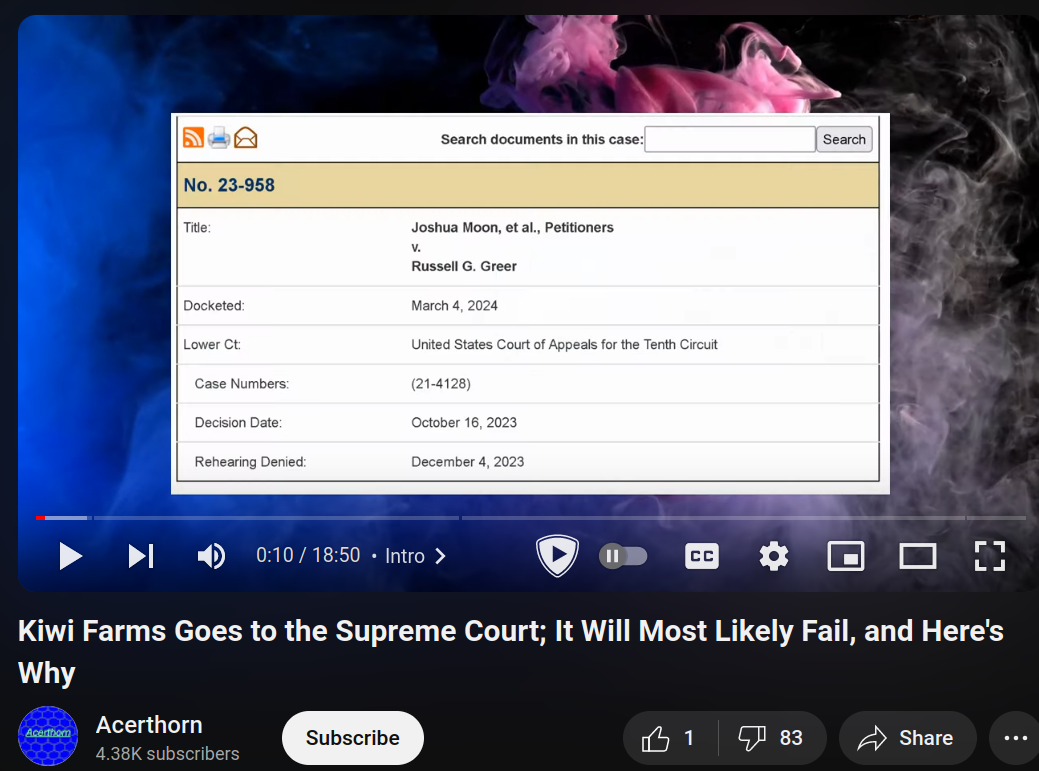Click the docket Search button
Screen dimensions: 1039x771
(844, 139)
